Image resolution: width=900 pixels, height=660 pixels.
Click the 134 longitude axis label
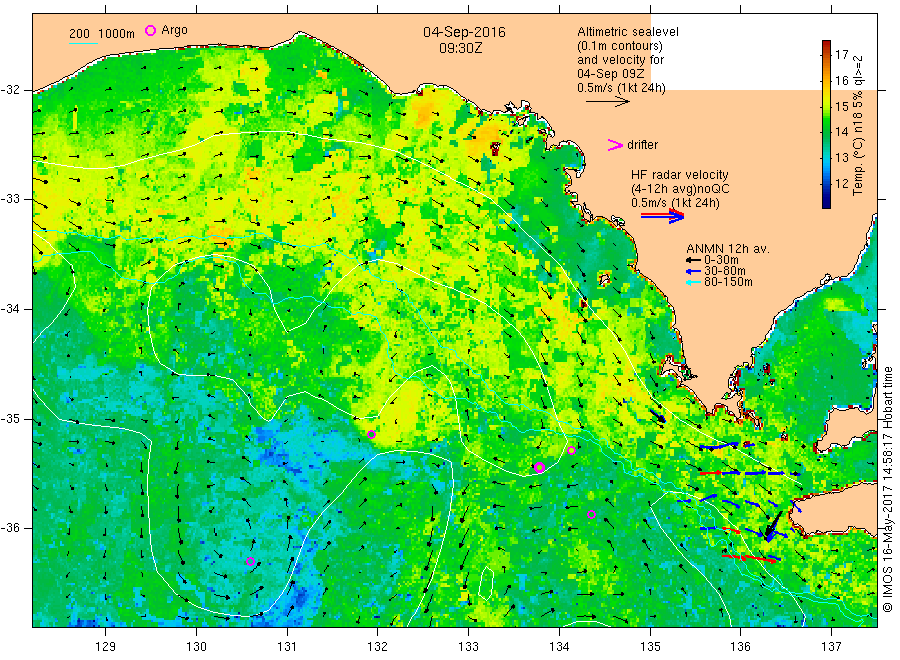coord(559,646)
